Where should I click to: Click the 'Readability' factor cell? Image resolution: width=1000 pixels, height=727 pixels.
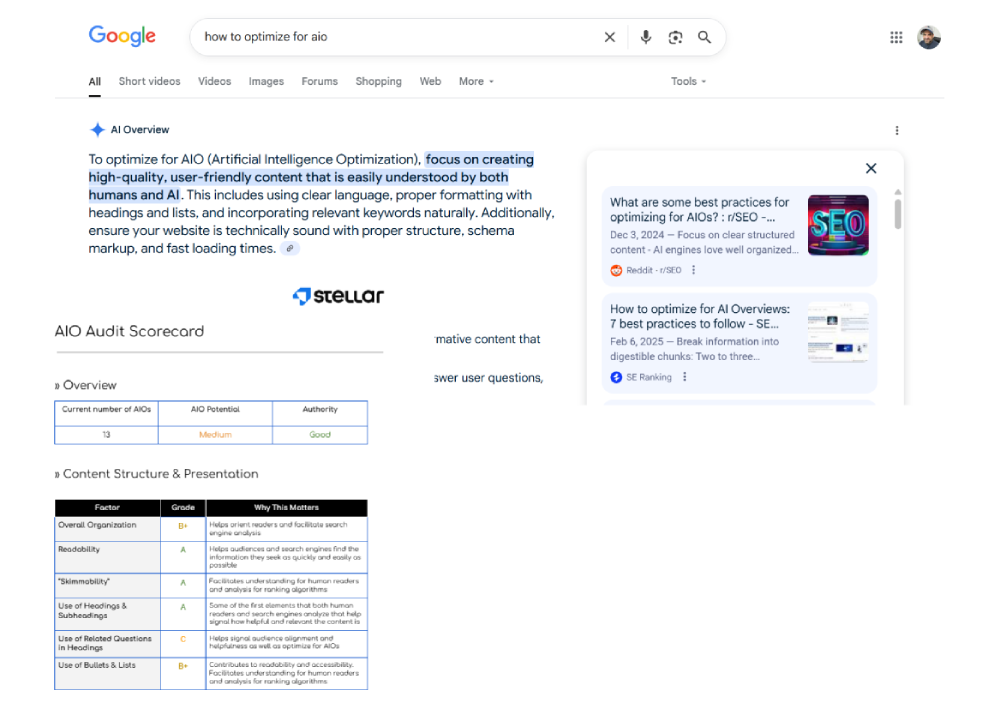pos(107,557)
